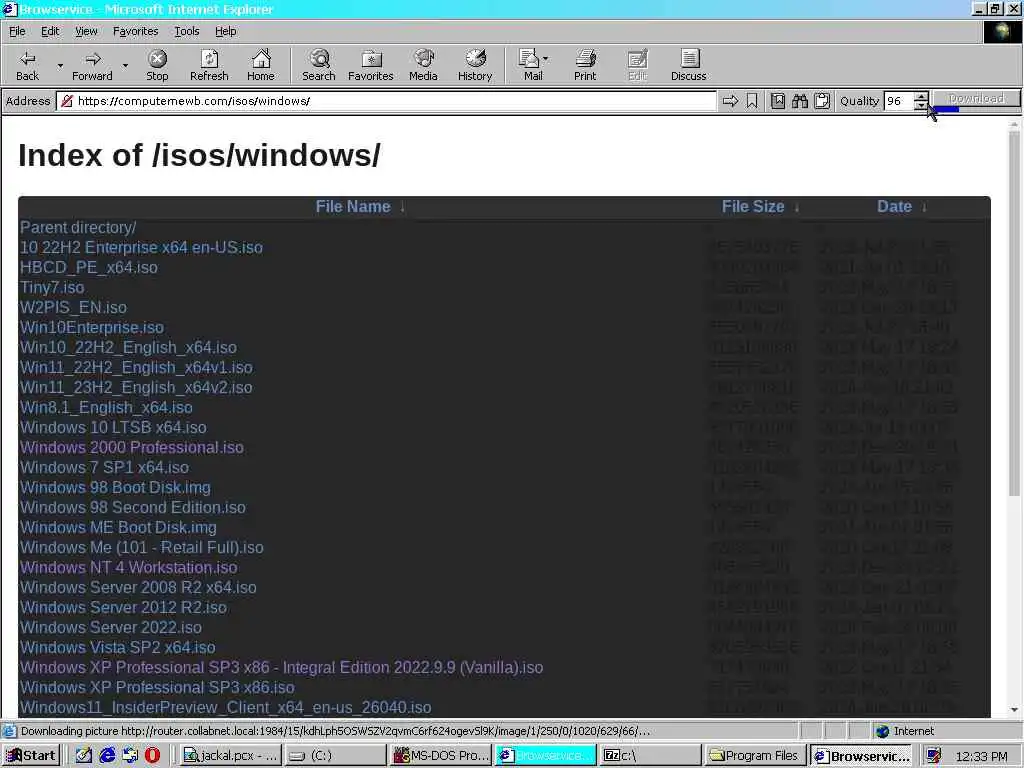1024x768 pixels.
Task: Open Win10Enterprise.iso link
Action: click(92, 327)
